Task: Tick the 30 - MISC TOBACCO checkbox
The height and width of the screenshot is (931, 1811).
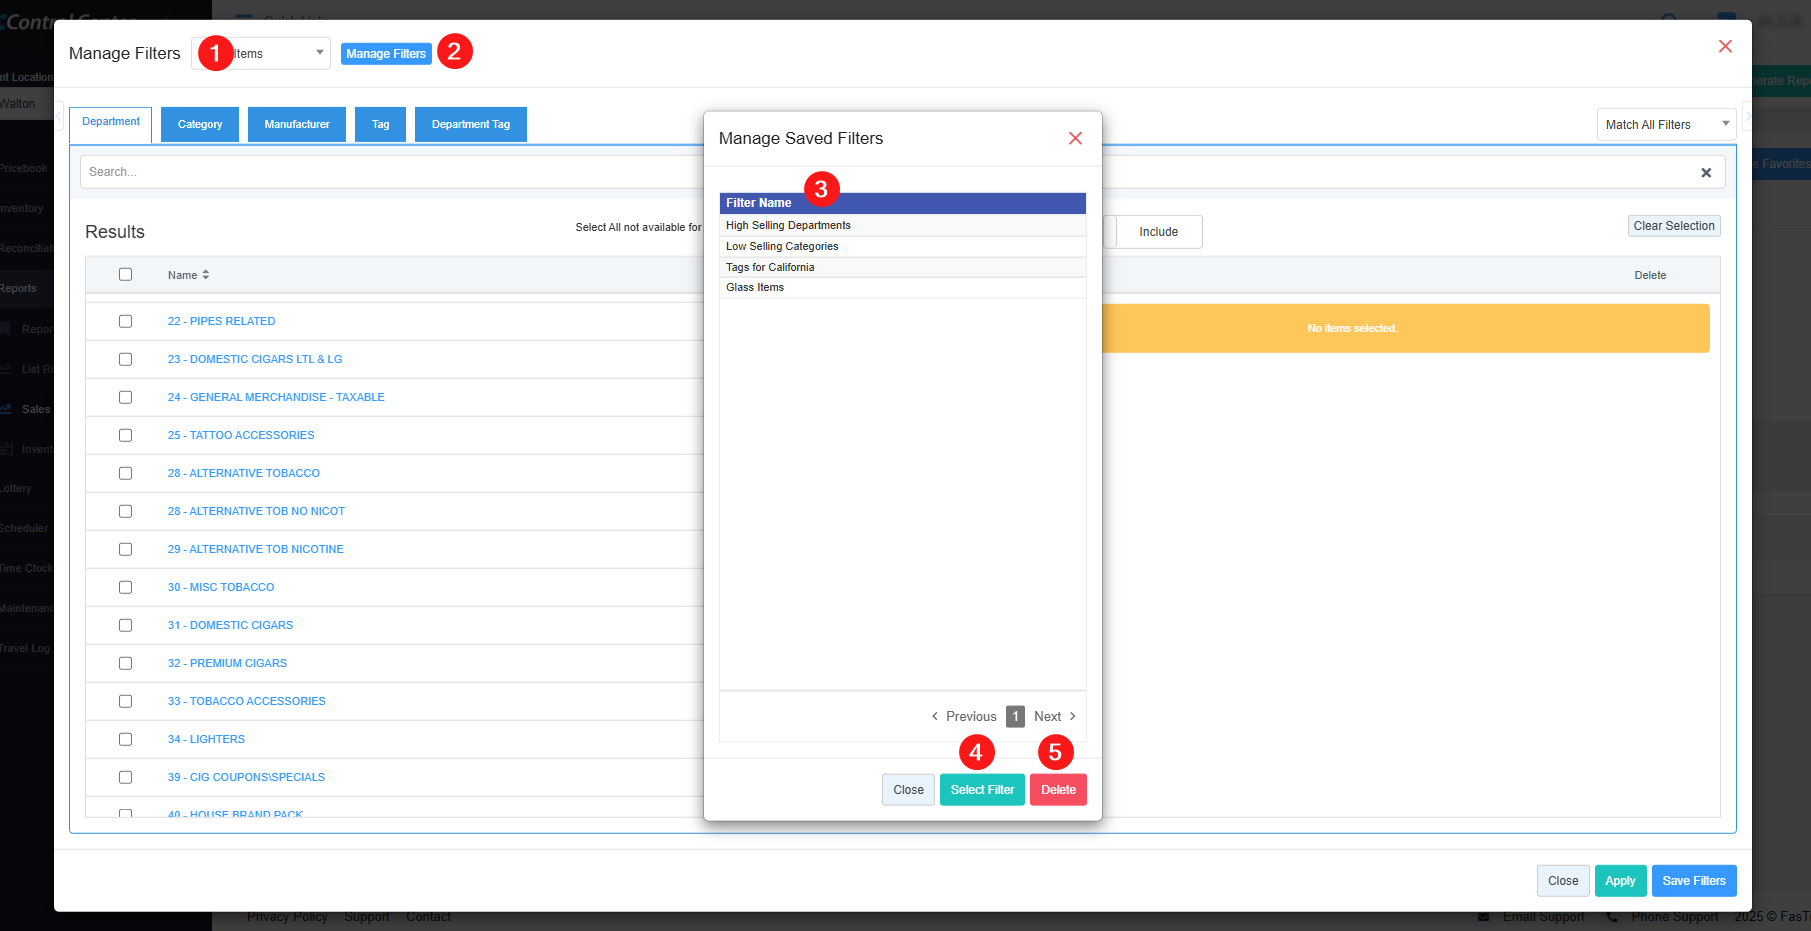Action: click(x=125, y=588)
